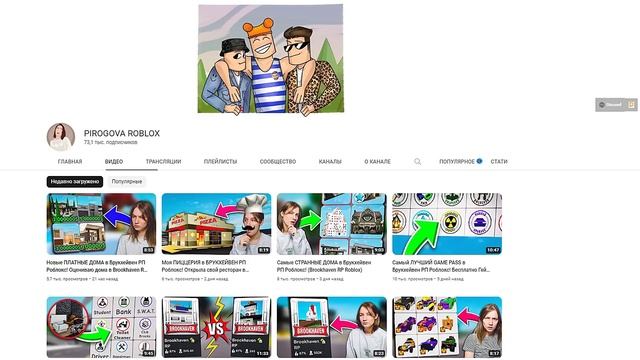Click the 8:19 duration badge on pizza video

pos(264,250)
